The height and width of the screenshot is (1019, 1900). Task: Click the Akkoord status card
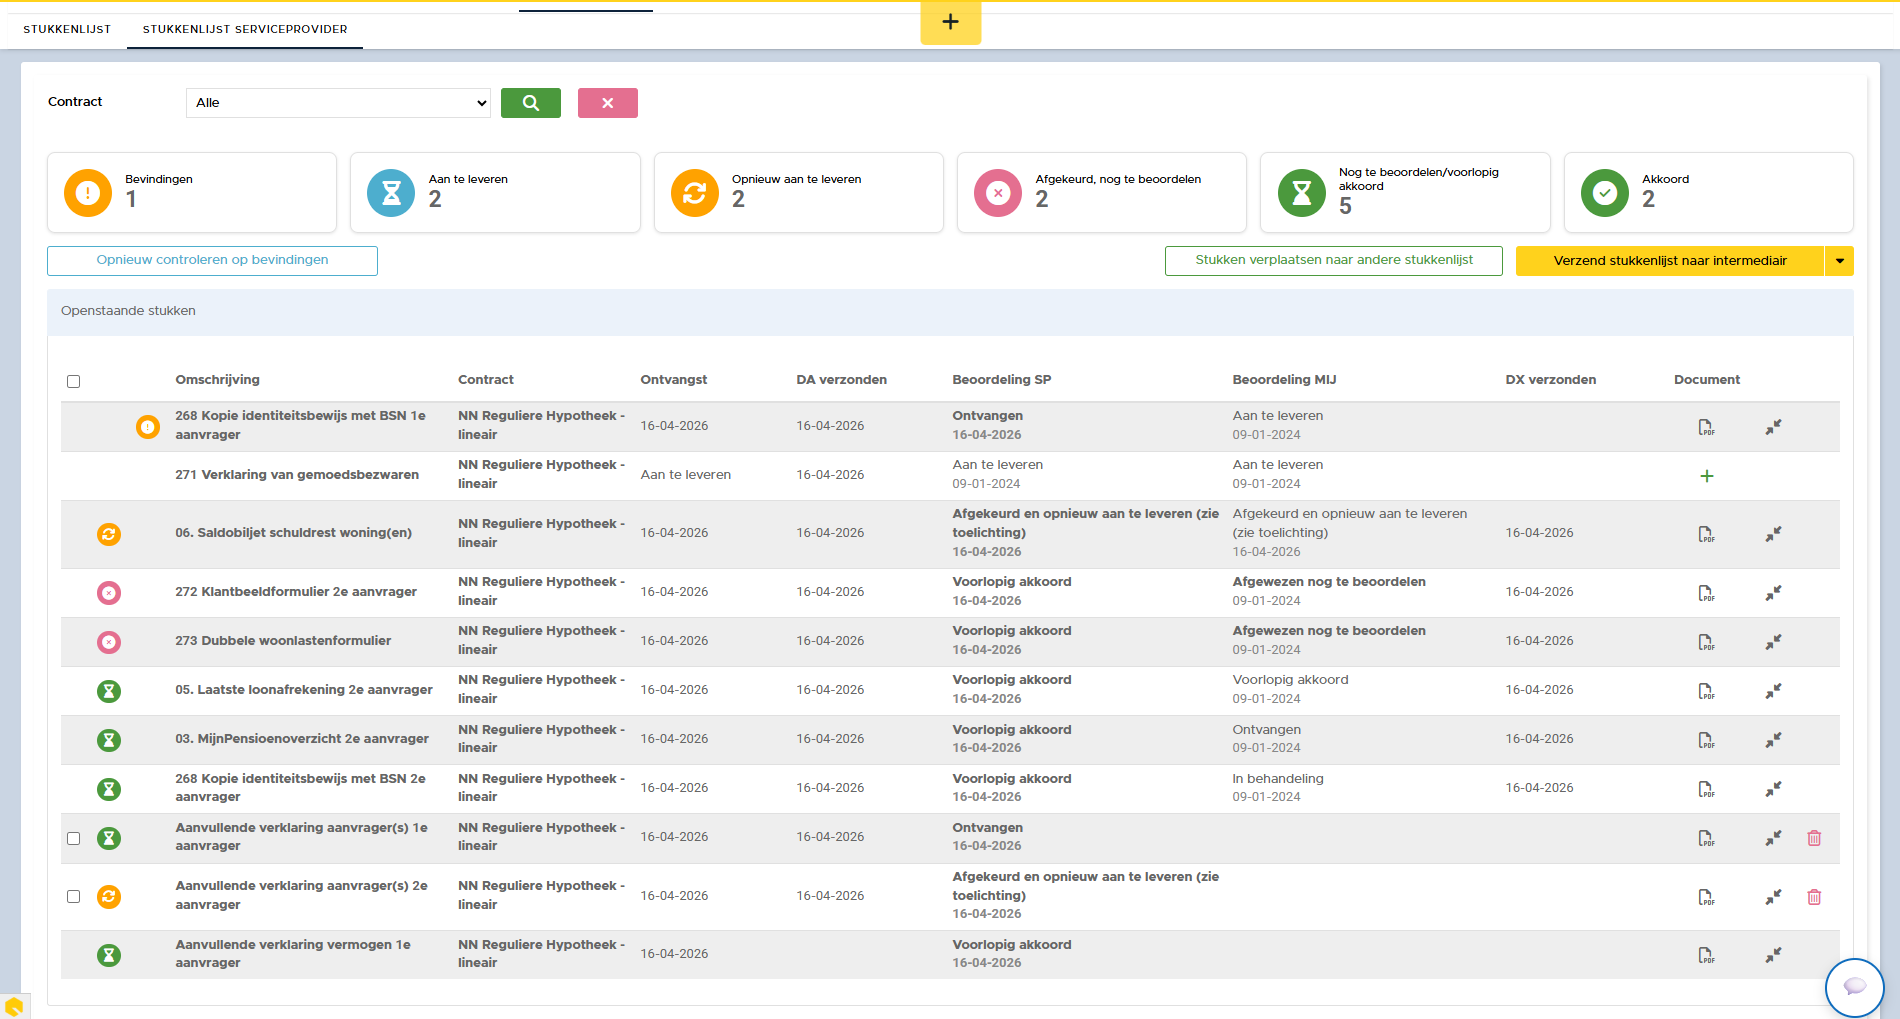tap(1707, 192)
